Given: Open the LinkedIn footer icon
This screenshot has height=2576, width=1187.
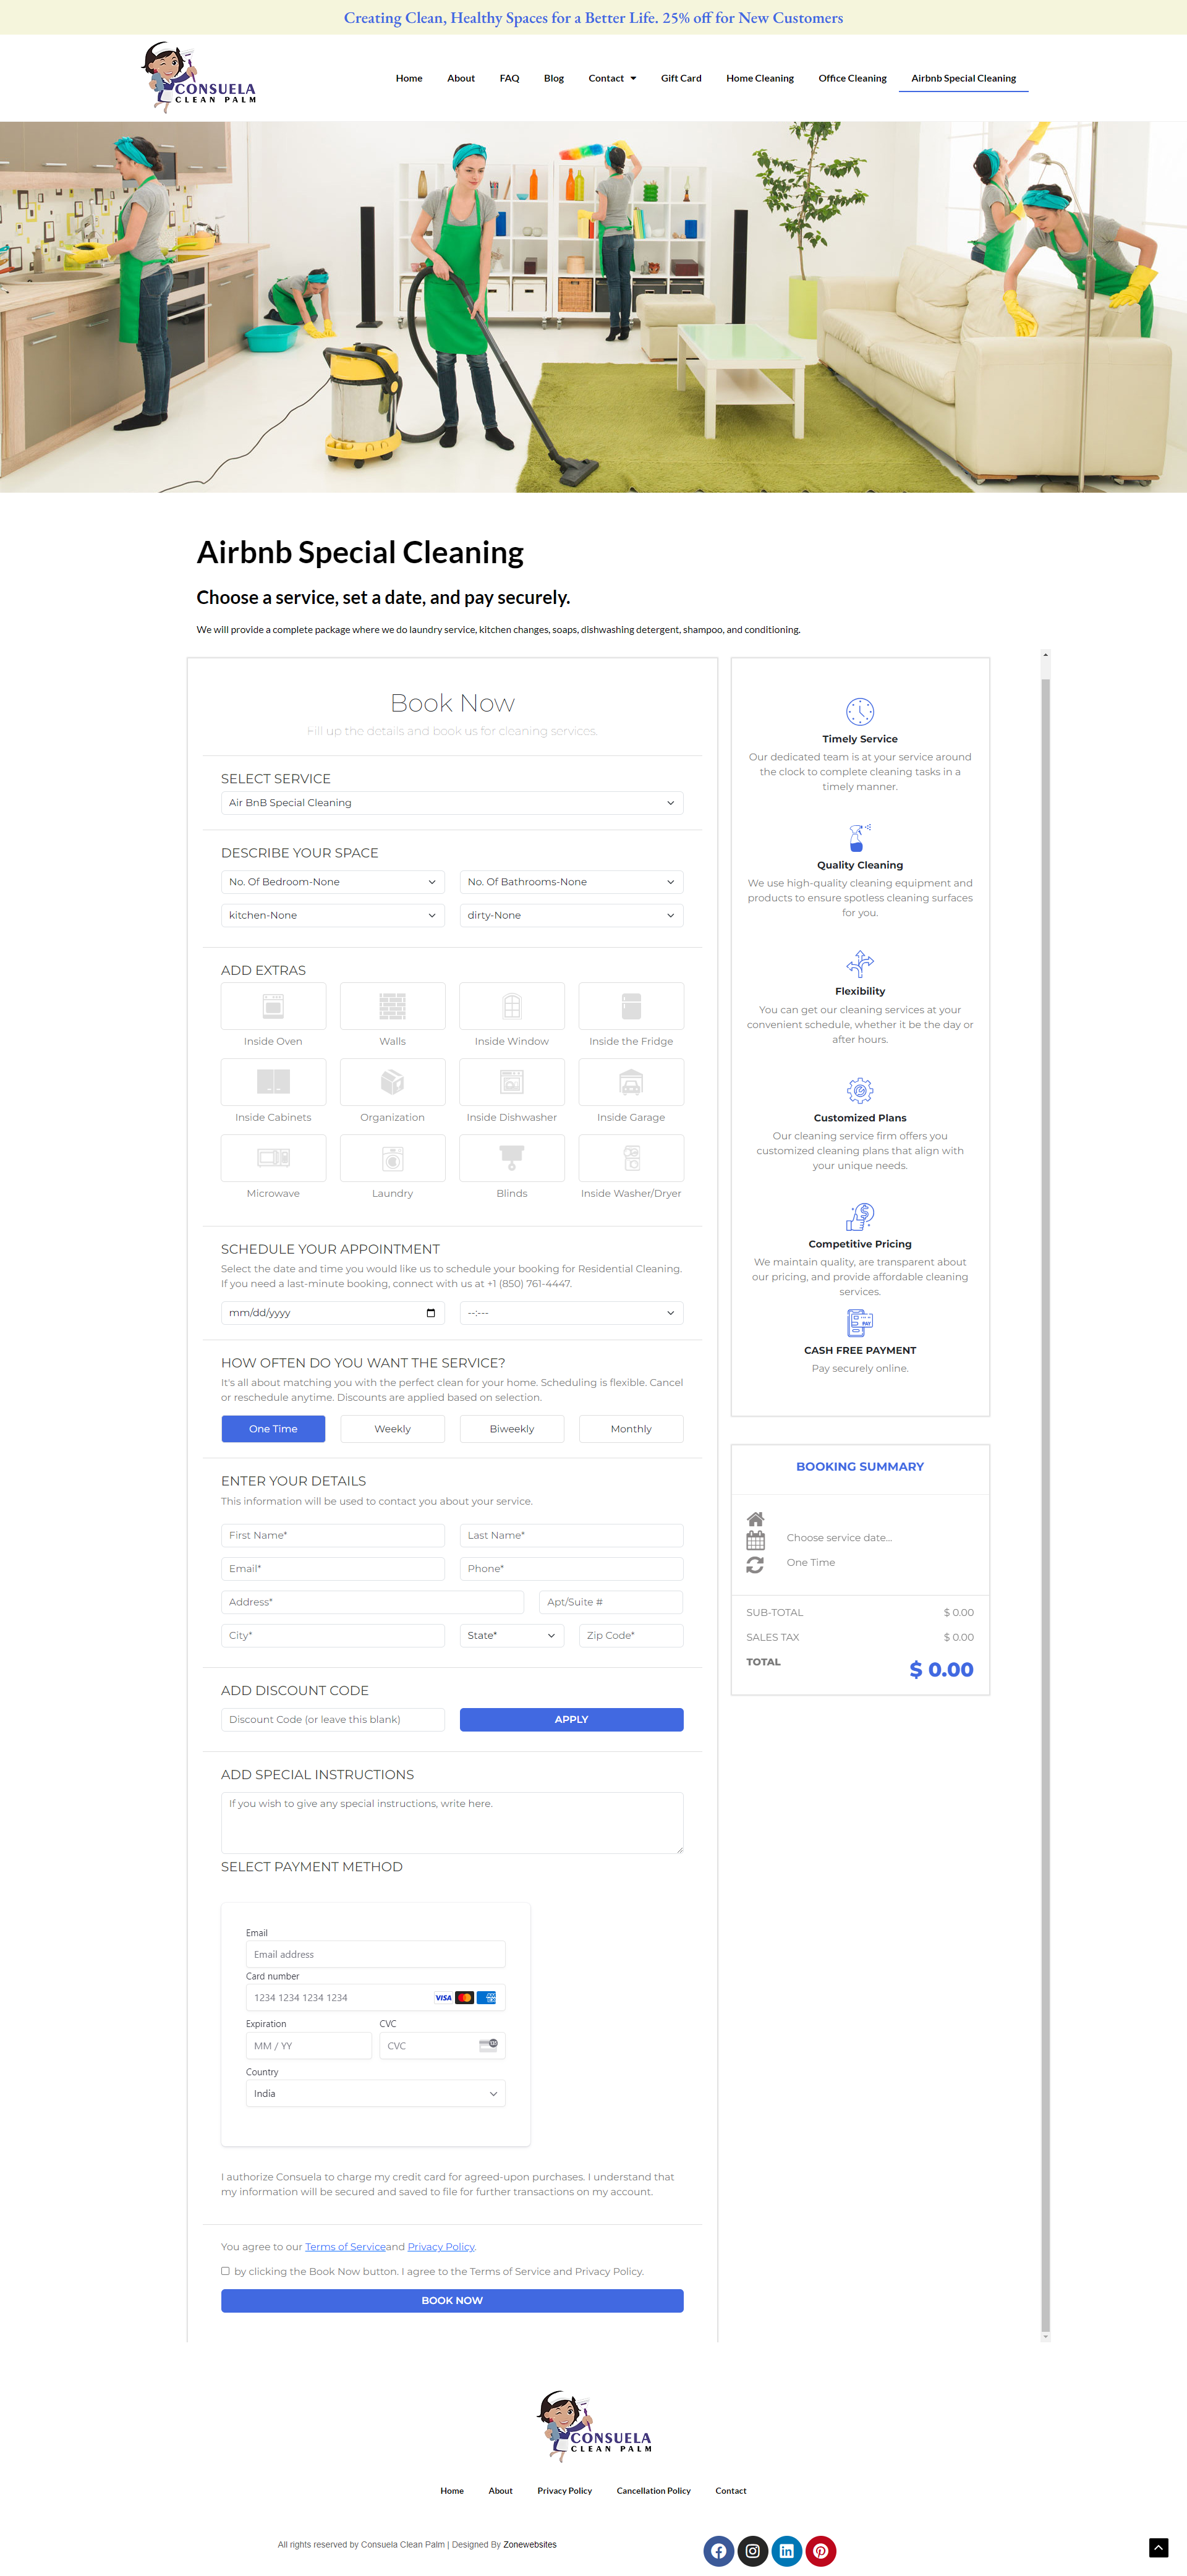Looking at the screenshot, I should tap(787, 2550).
